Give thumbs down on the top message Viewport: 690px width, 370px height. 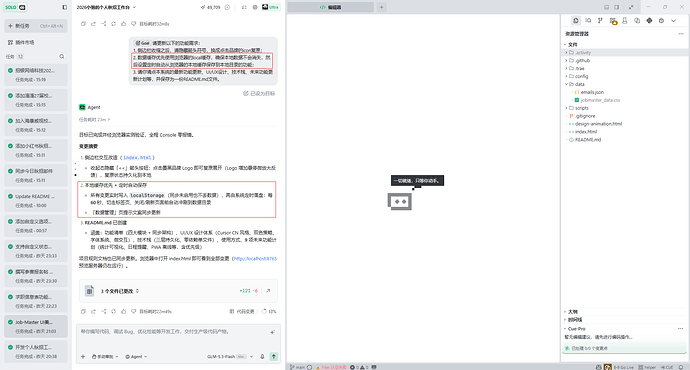point(134,24)
